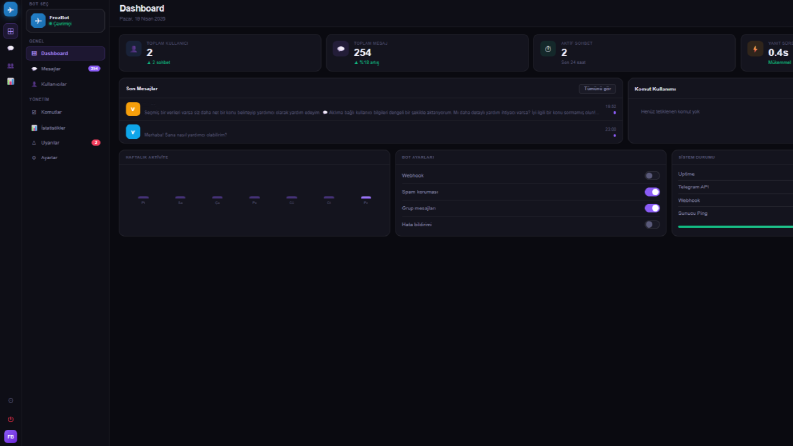
Task: Disable the Spam koruması switch
Action: coord(652,192)
